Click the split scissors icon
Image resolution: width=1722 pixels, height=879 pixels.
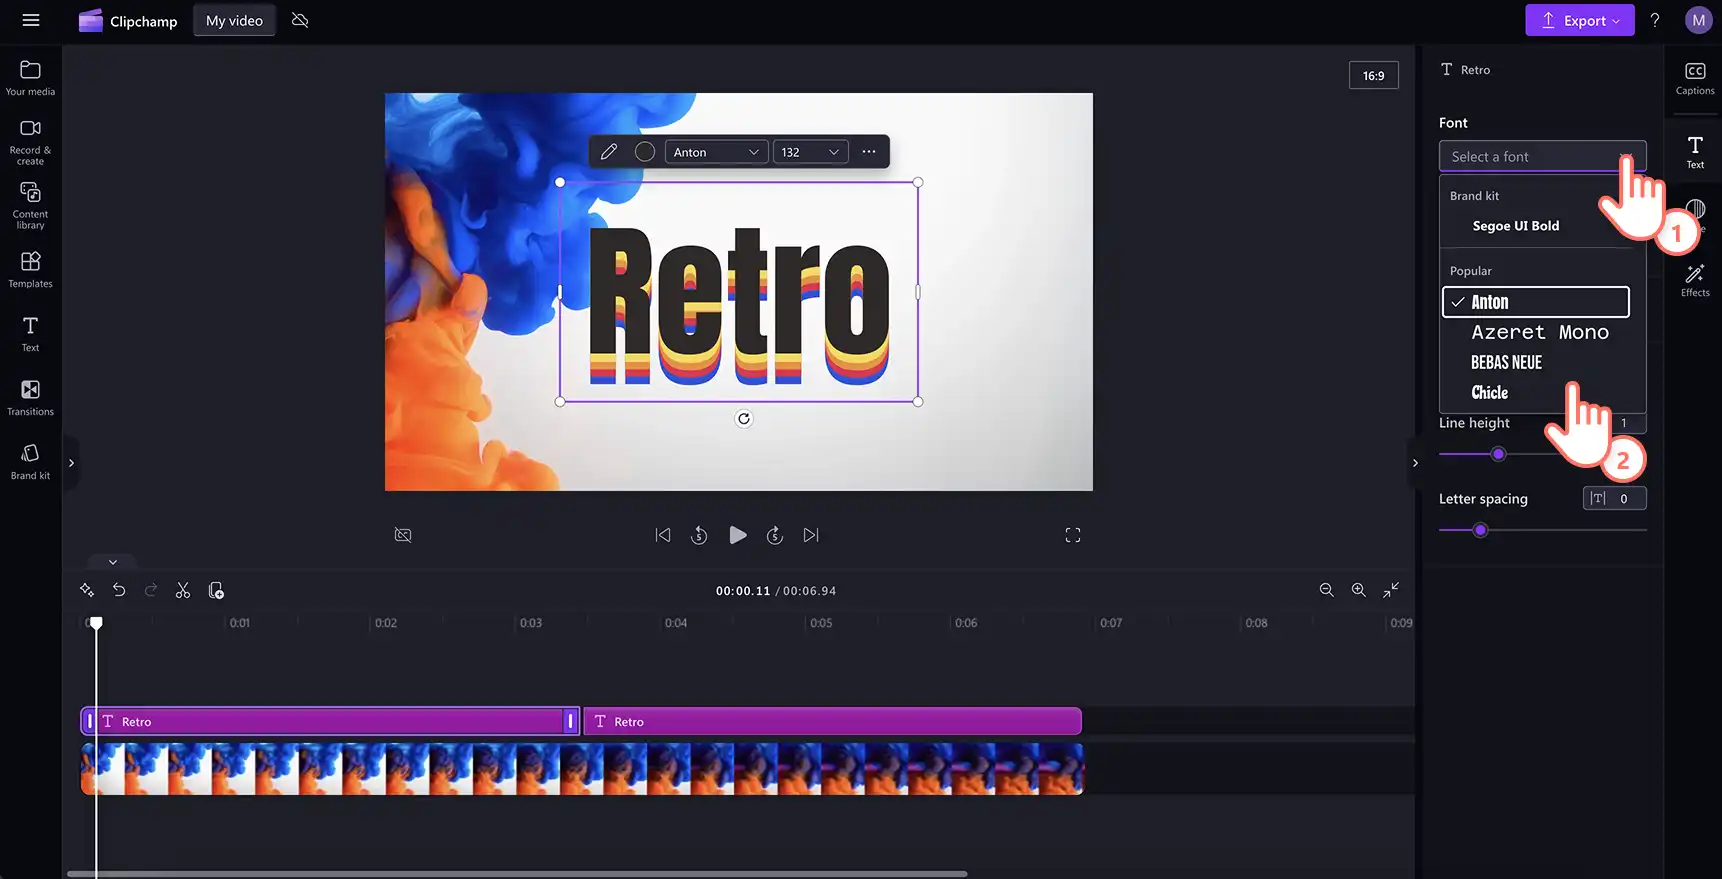click(x=183, y=590)
